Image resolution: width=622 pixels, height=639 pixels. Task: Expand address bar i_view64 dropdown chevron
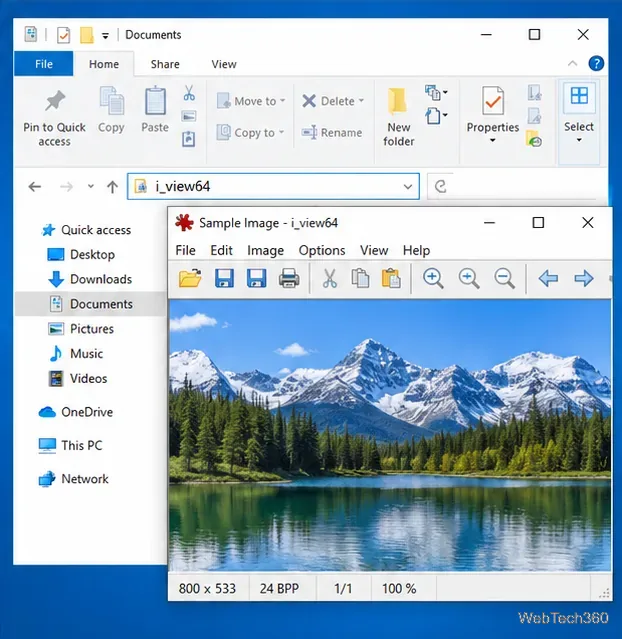408,187
